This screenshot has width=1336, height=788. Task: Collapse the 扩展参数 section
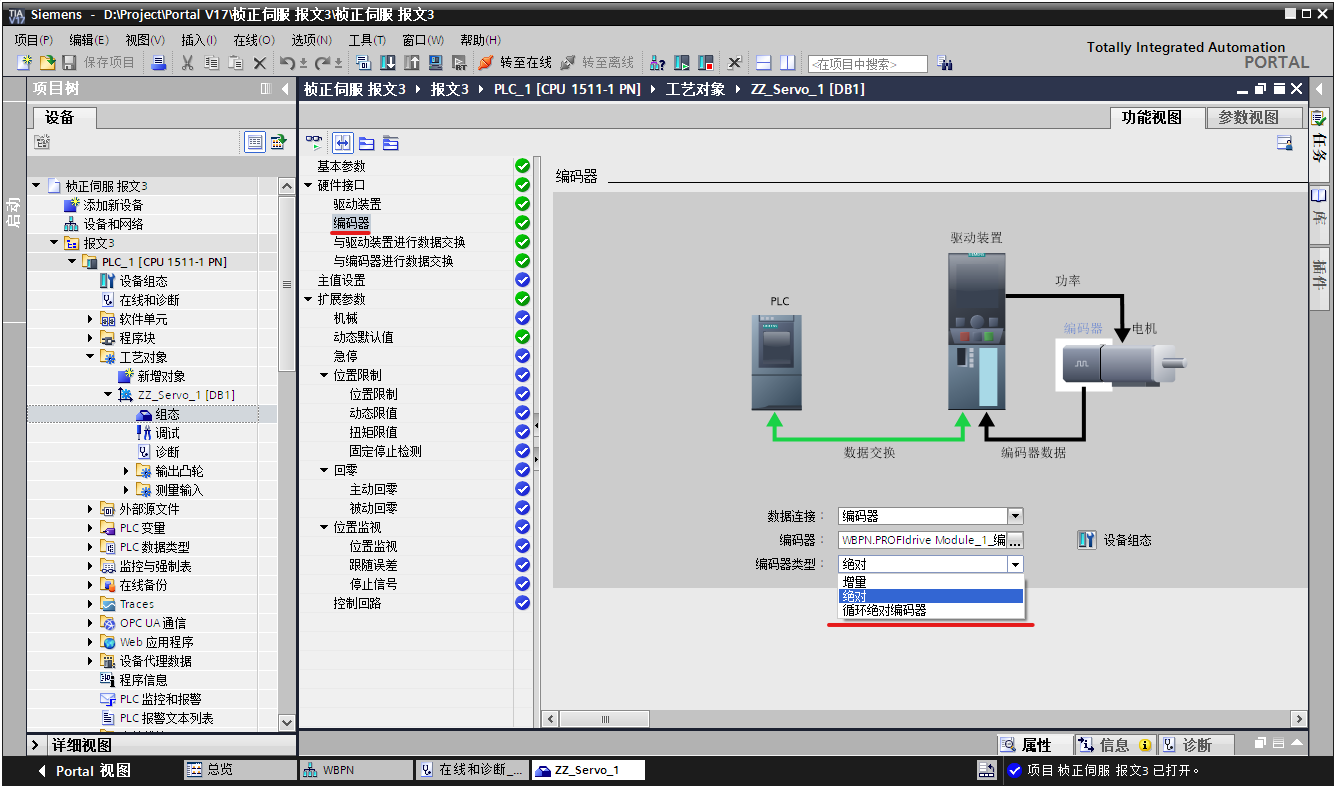(x=309, y=299)
